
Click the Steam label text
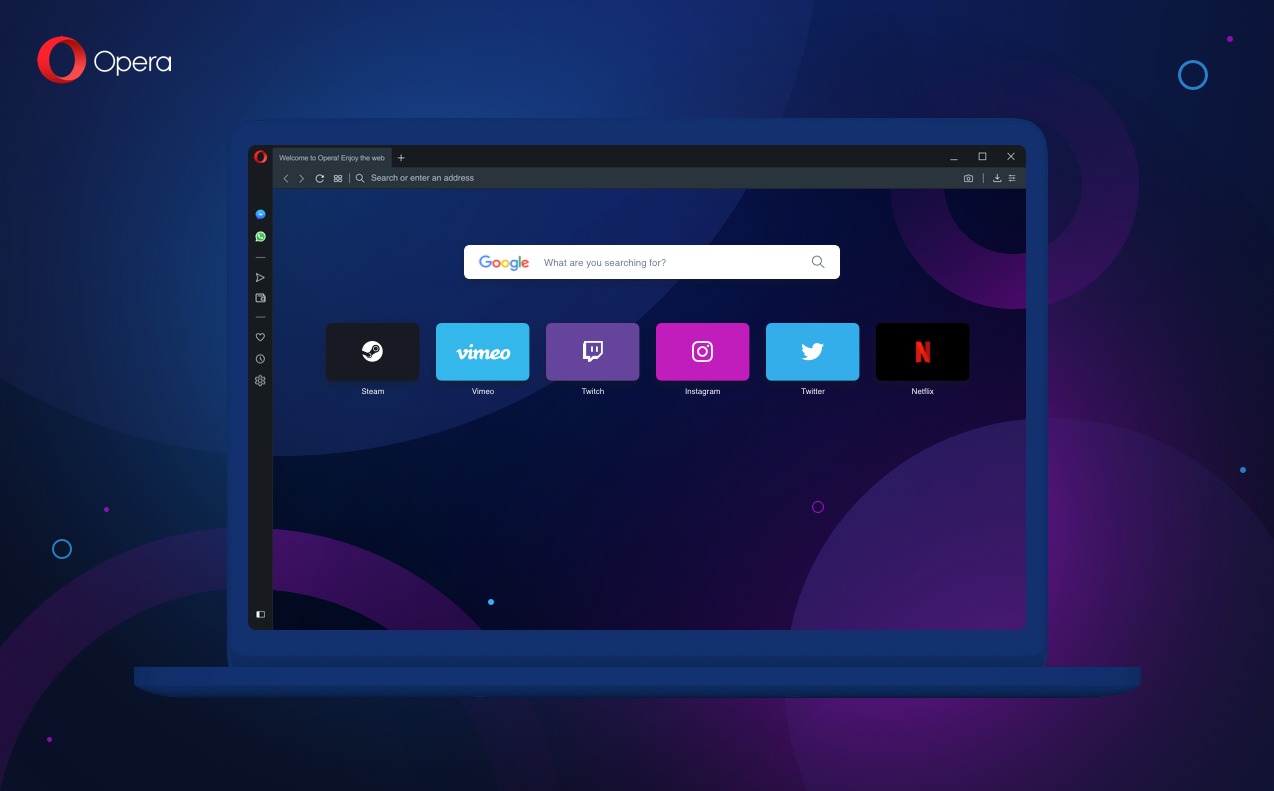click(x=373, y=392)
